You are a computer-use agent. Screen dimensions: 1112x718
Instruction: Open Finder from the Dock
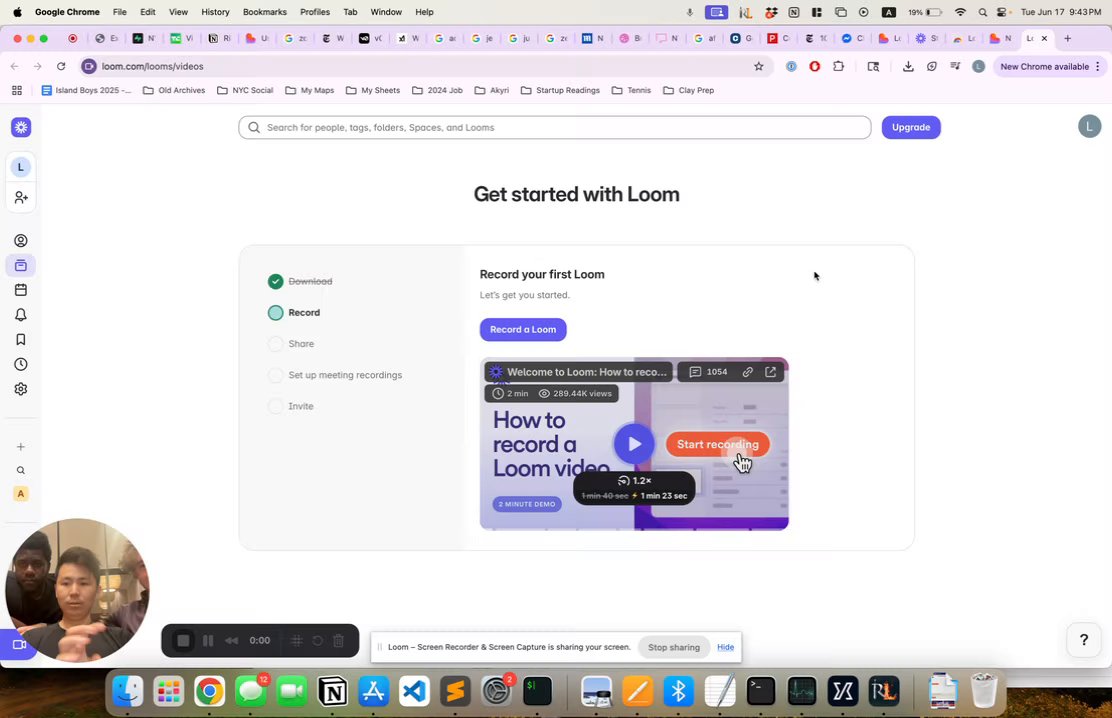click(x=128, y=690)
